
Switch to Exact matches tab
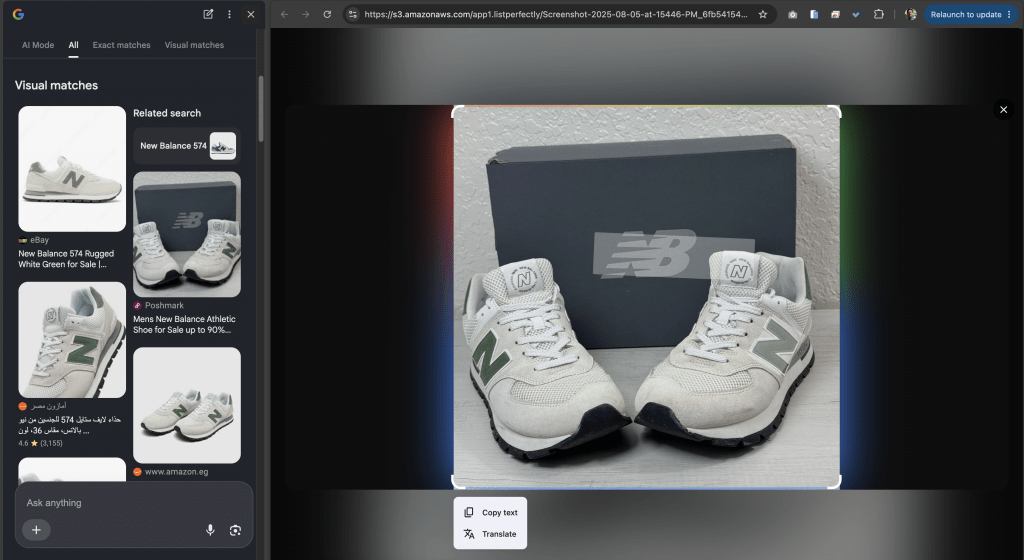click(x=121, y=45)
